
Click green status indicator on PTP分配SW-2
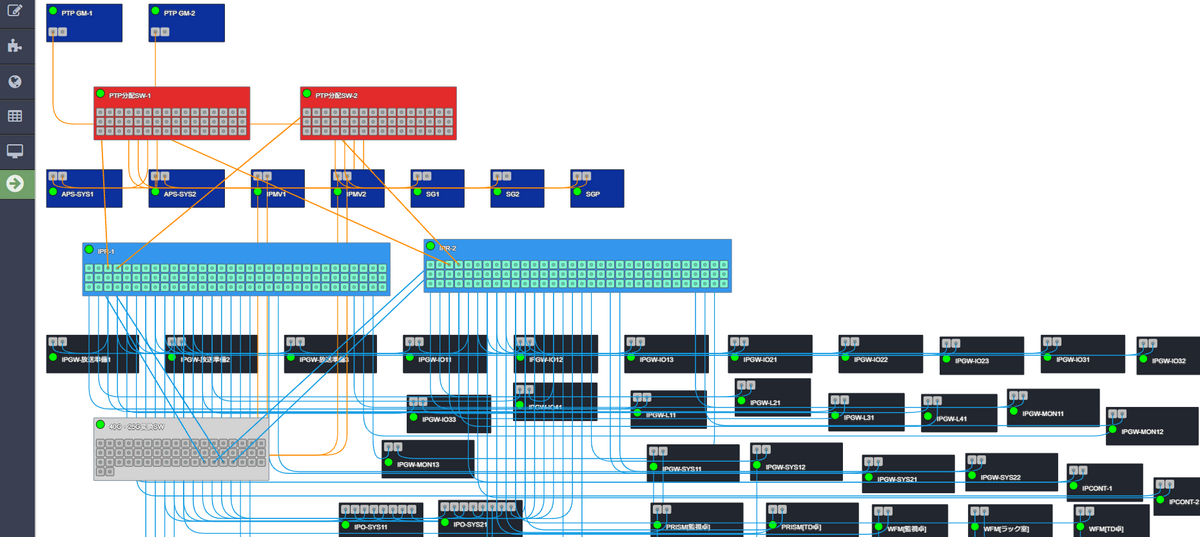[x=307, y=94]
